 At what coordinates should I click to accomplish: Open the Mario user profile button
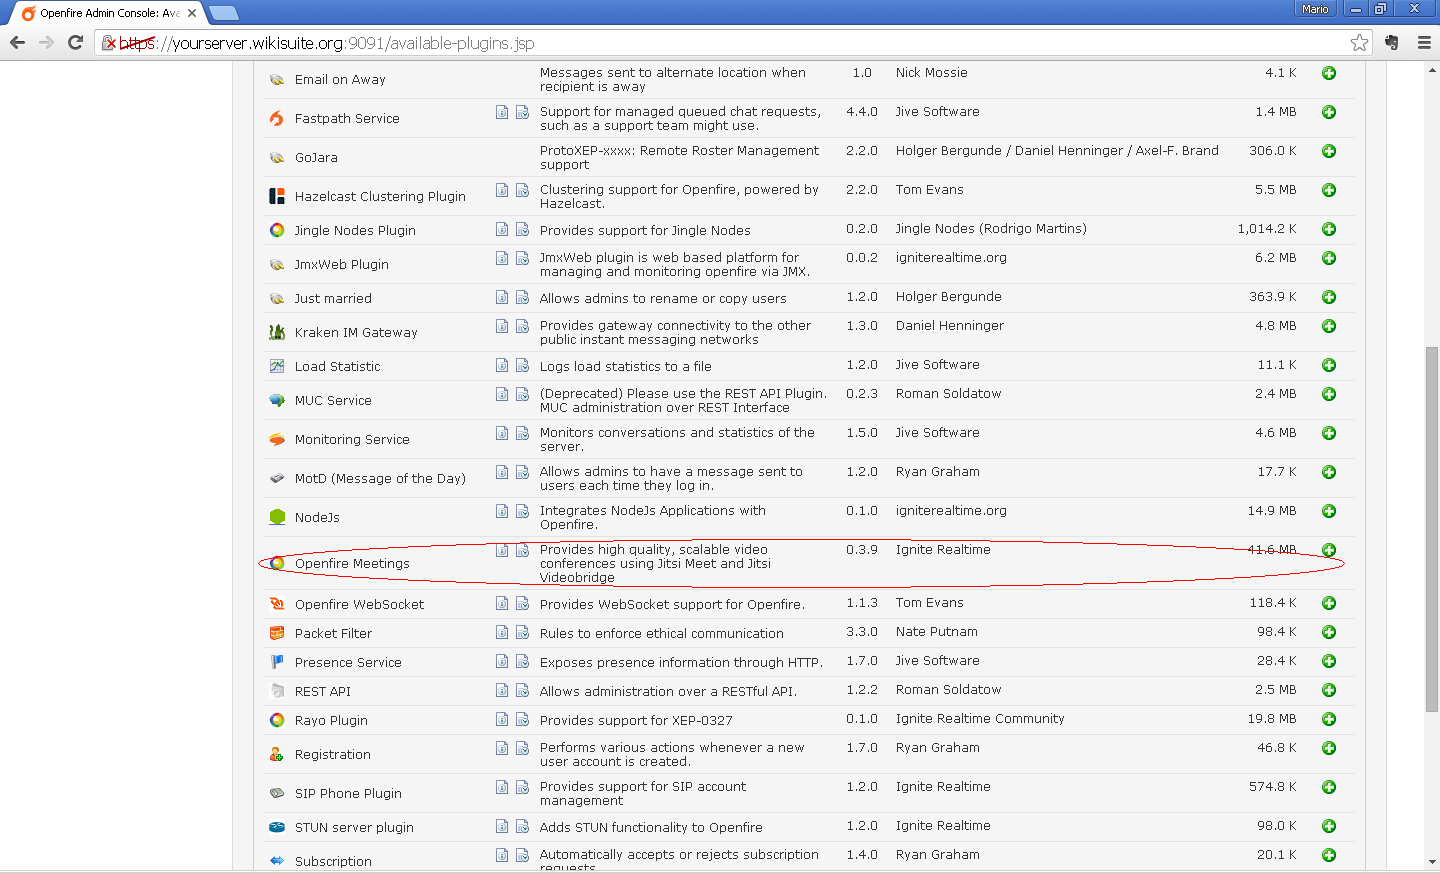(1315, 9)
